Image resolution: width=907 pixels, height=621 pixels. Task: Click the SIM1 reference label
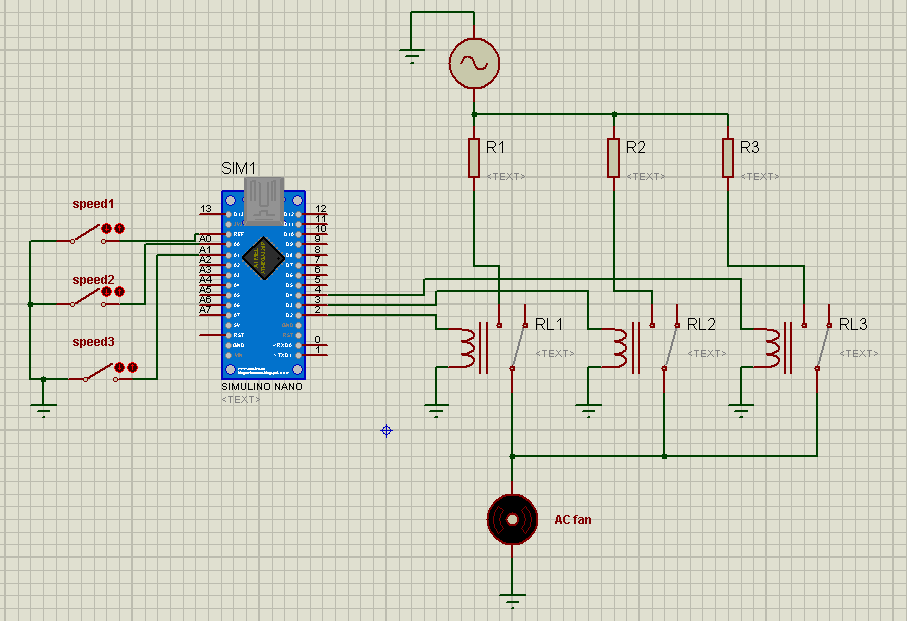pos(239,168)
